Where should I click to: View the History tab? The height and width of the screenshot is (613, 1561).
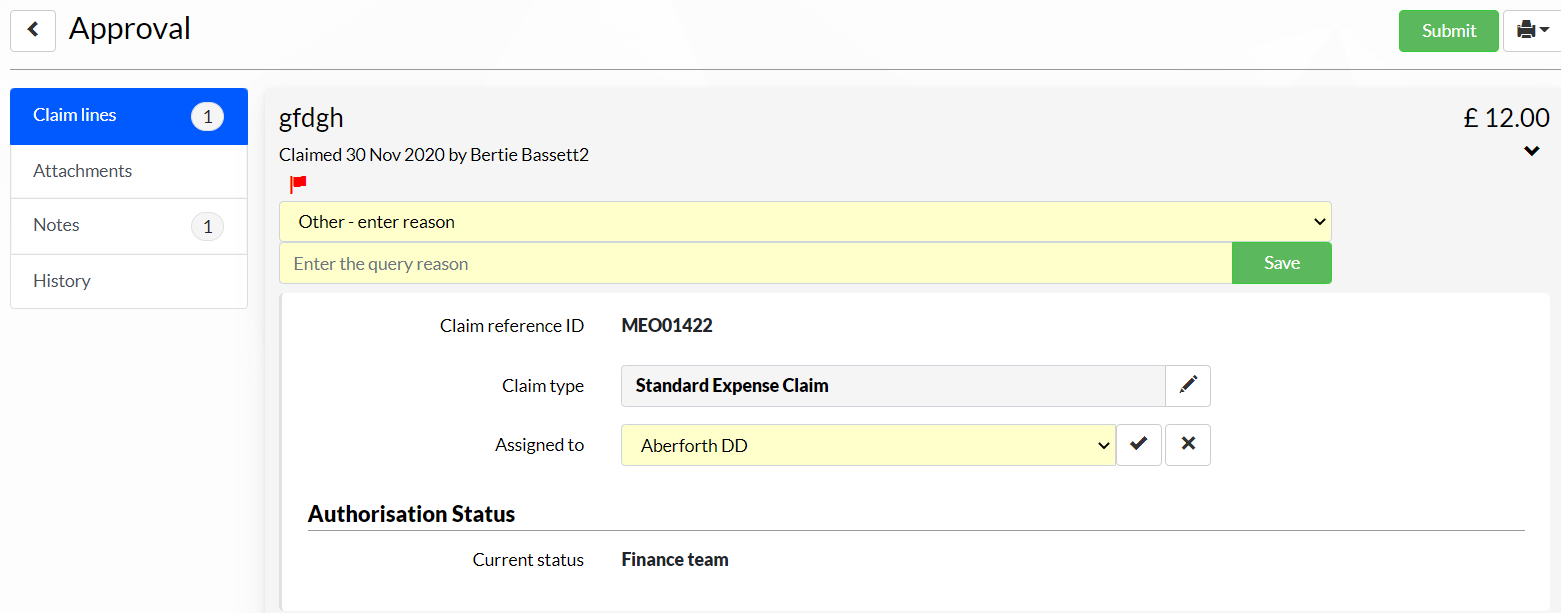point(129,281)
